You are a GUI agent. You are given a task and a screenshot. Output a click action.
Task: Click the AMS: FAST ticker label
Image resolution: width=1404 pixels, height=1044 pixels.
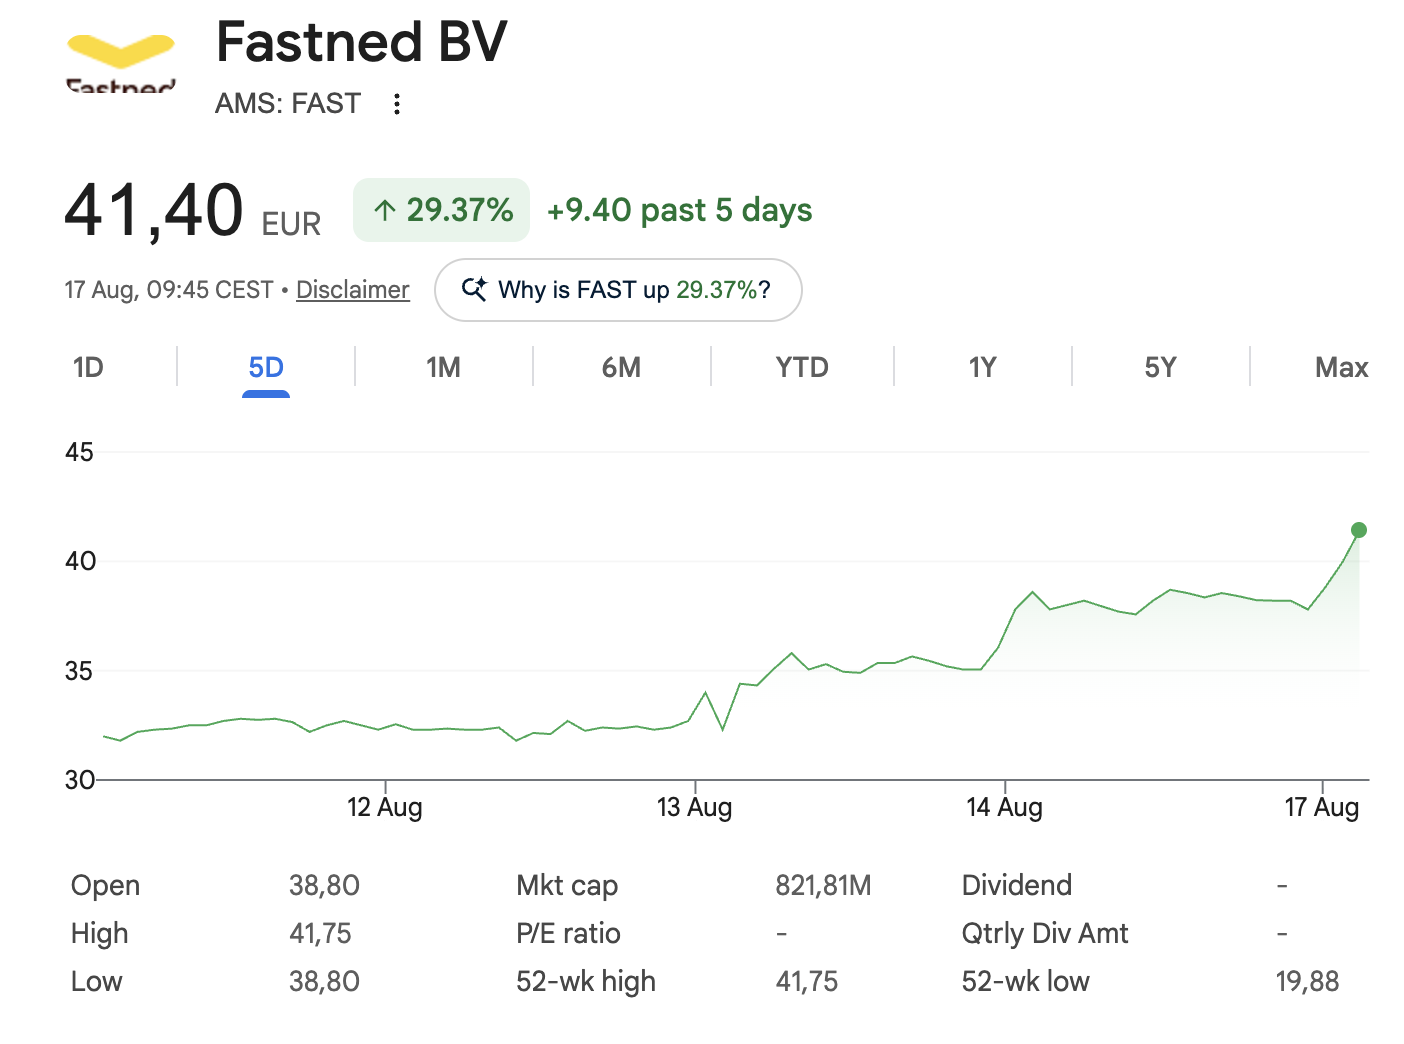pos(288,104)
